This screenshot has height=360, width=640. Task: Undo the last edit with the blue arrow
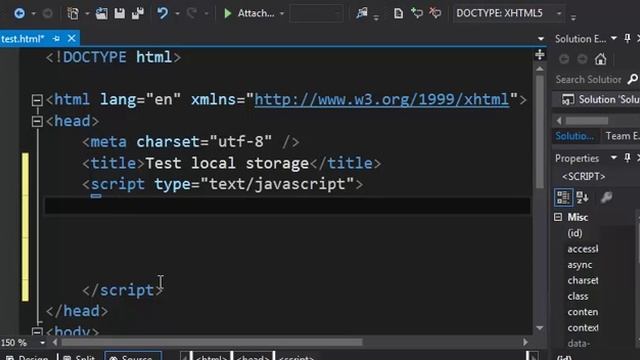coord(162,13)
